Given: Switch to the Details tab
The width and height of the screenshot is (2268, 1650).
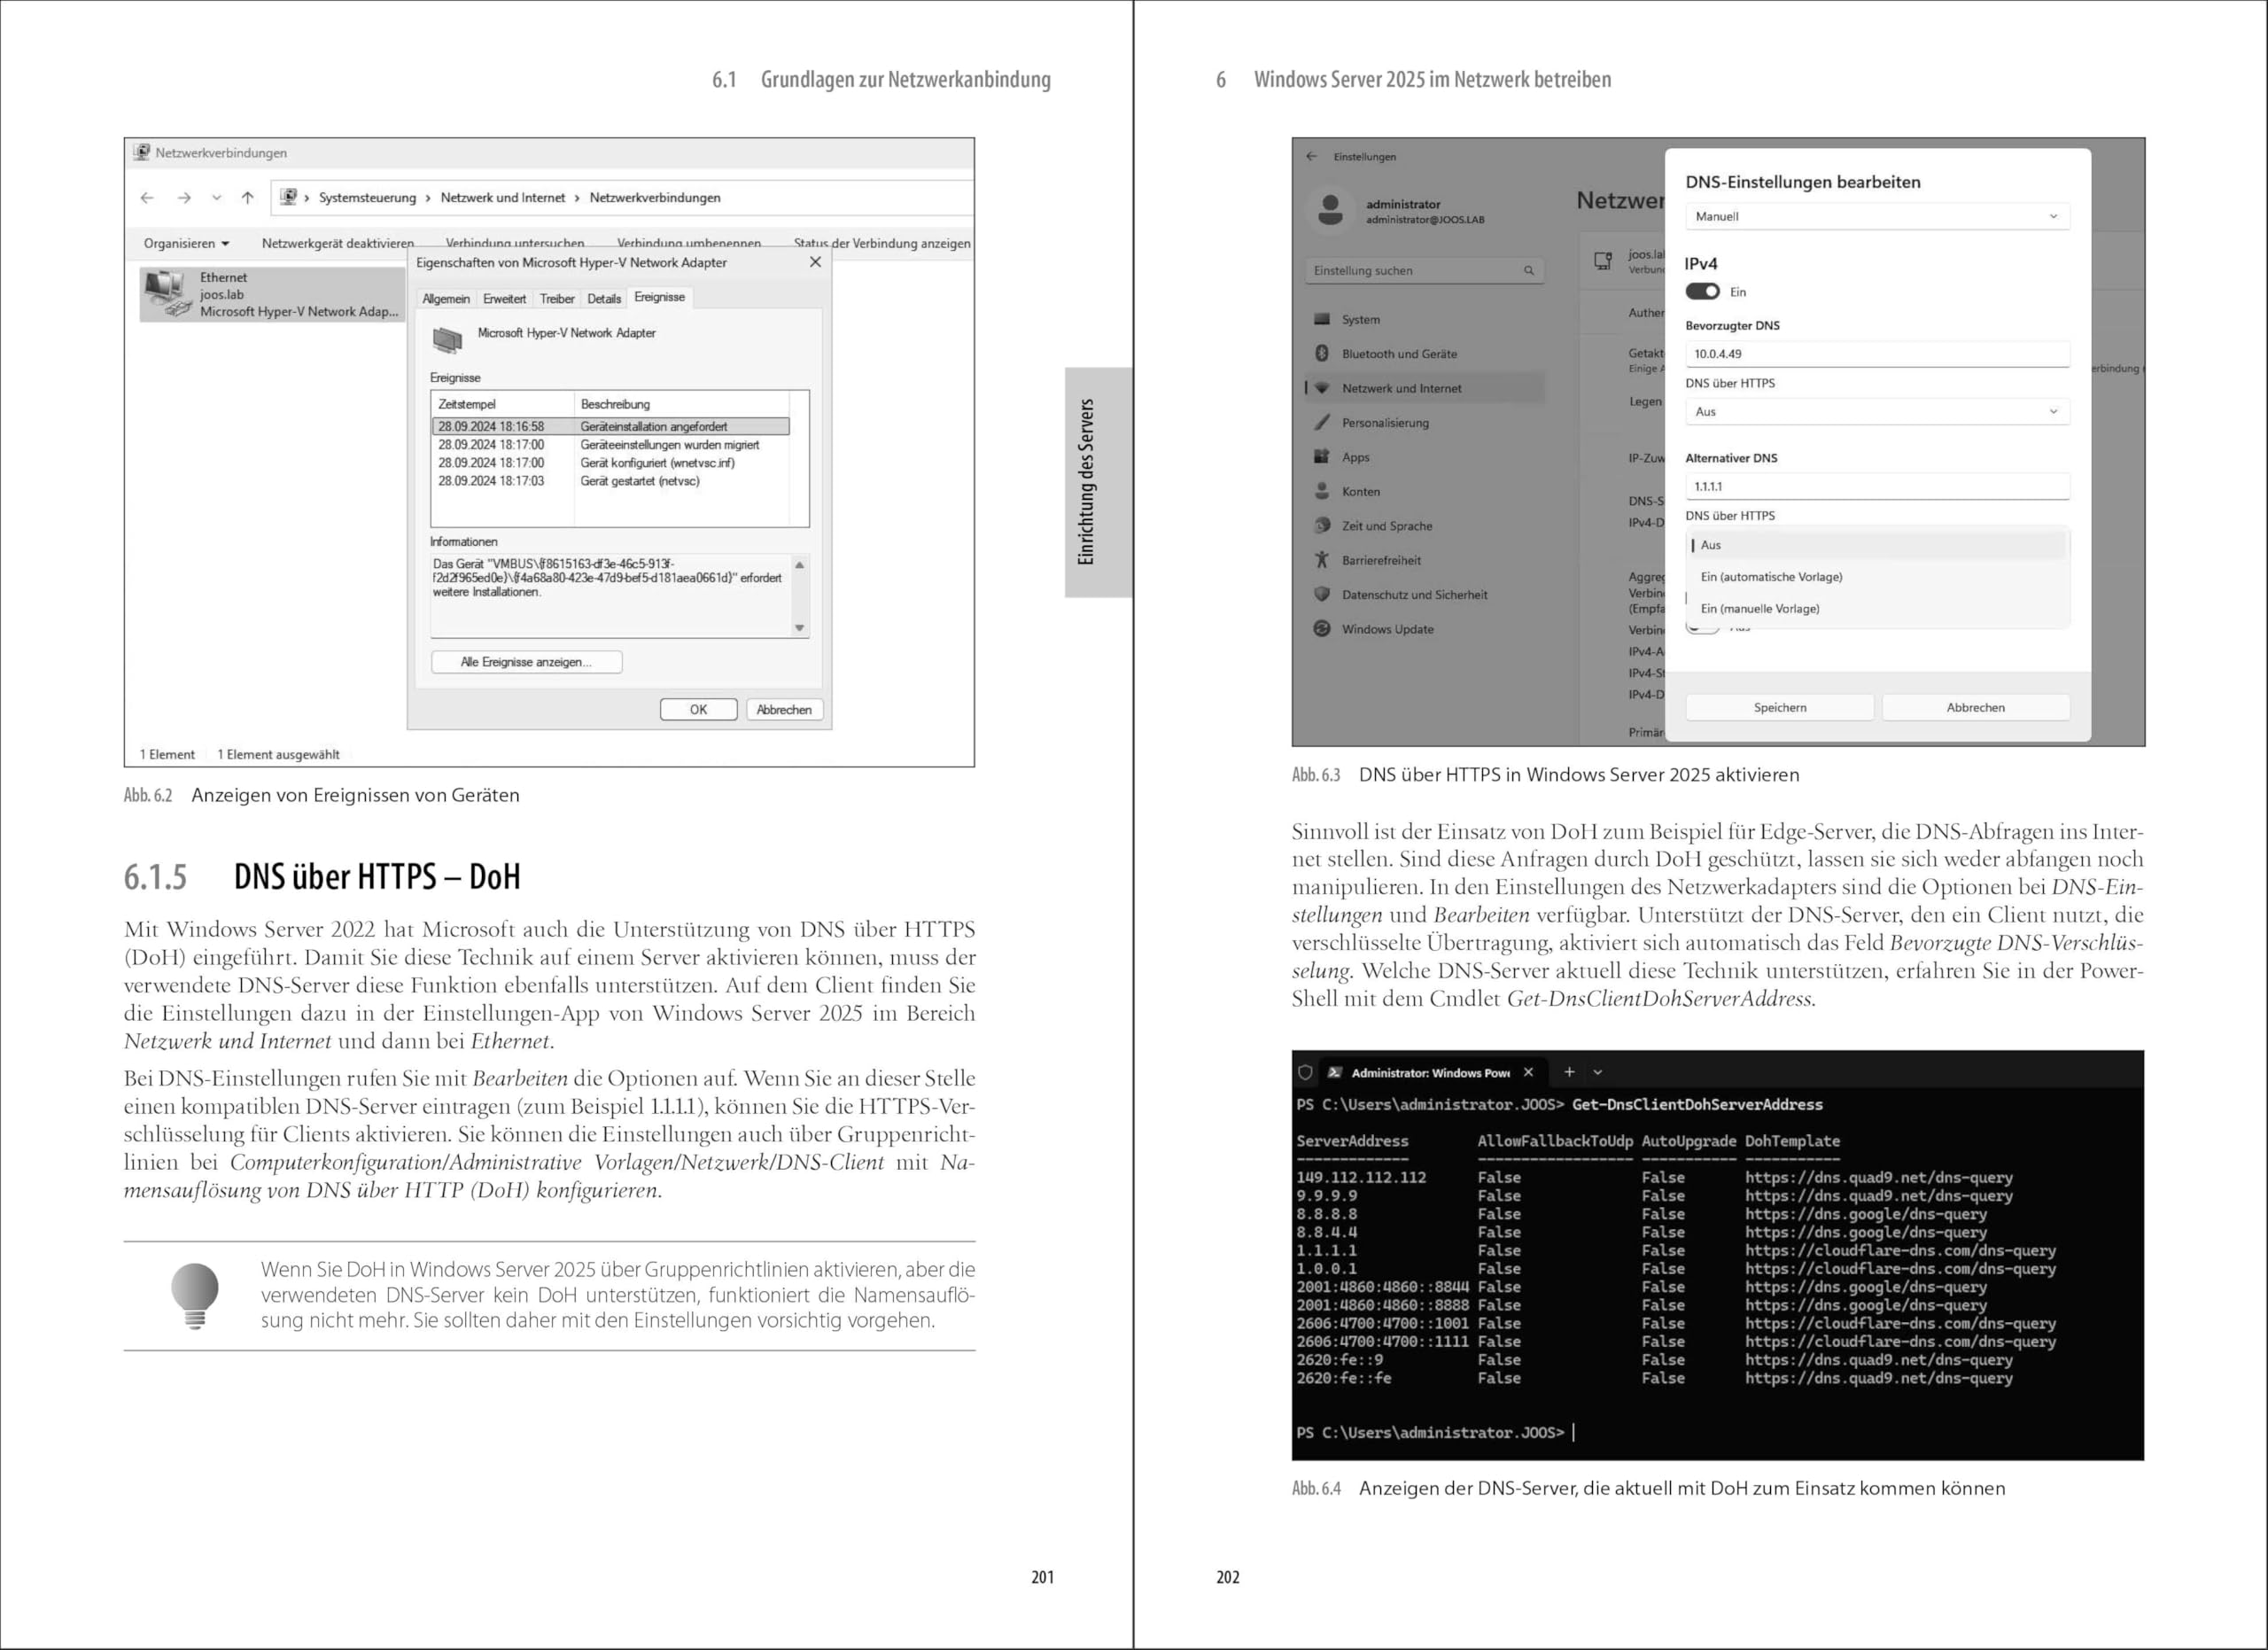Looking at the screenshot, I should 604,299.
